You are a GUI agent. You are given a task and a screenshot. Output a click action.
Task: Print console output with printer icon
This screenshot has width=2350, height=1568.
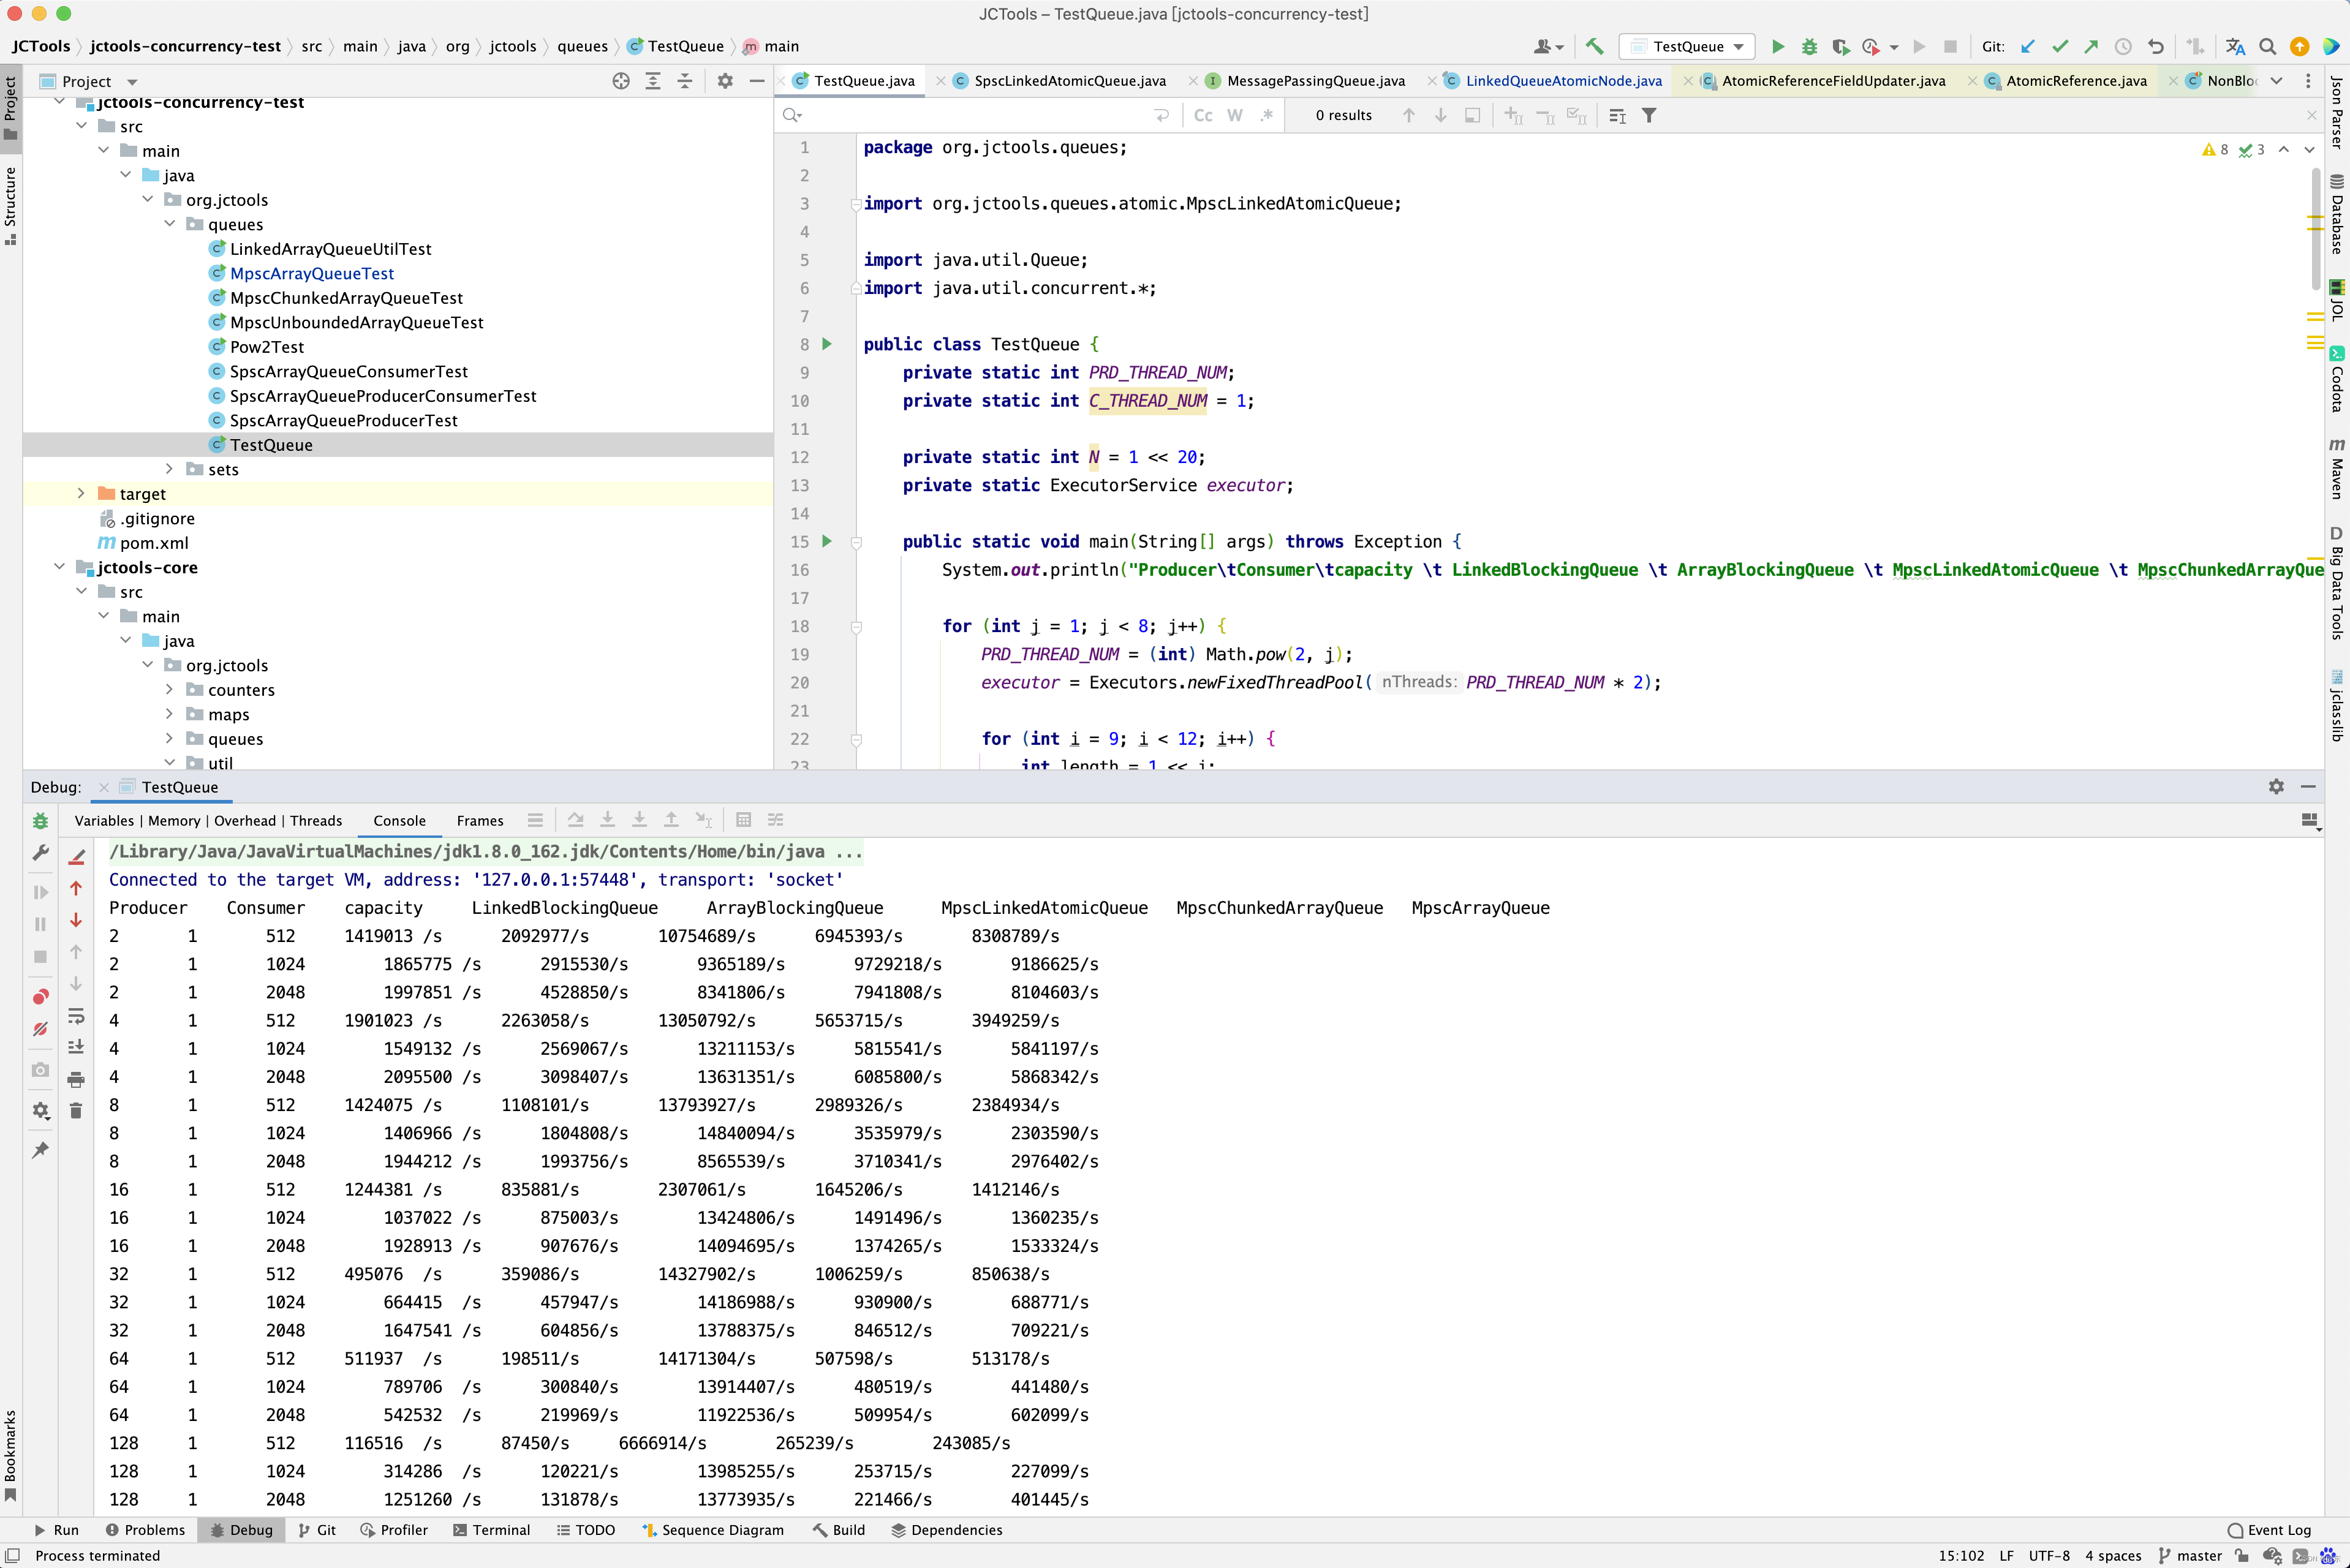[x=76, y=1079]
